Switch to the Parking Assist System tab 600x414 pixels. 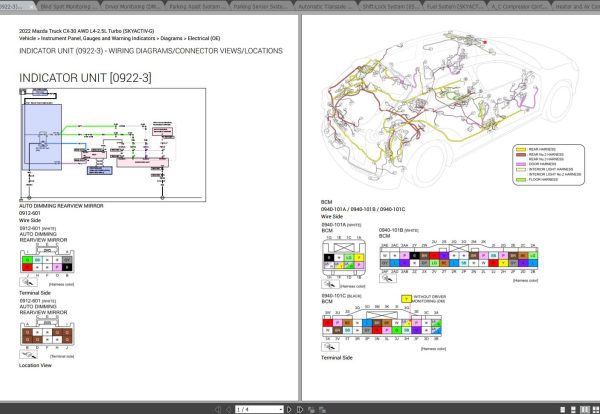[x=196, y=6]
